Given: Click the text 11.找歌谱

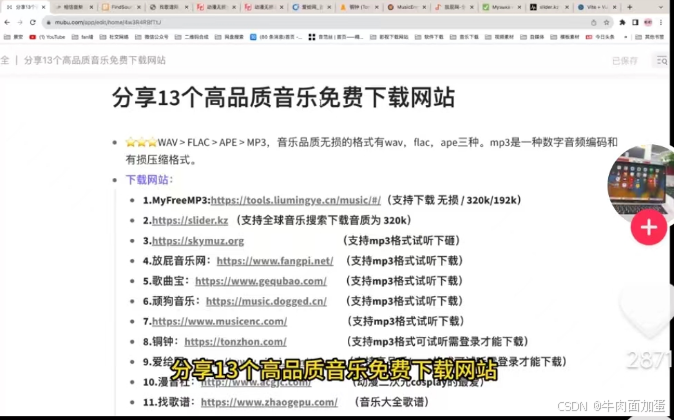Looking at the screenshot, I should point(168,402).
